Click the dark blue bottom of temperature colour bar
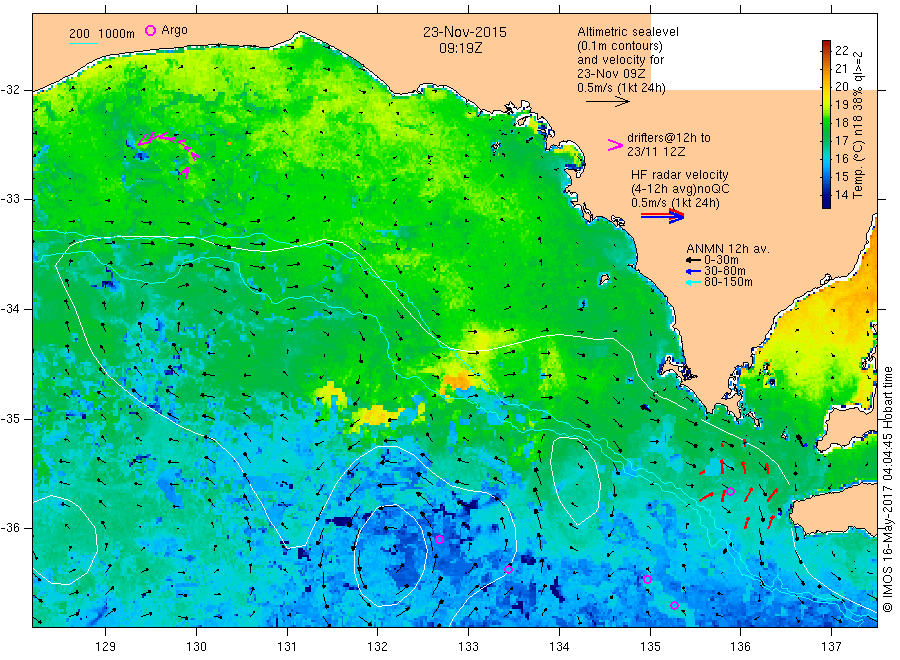The width and height of the screenshot is (900, 660). point(826,201)
